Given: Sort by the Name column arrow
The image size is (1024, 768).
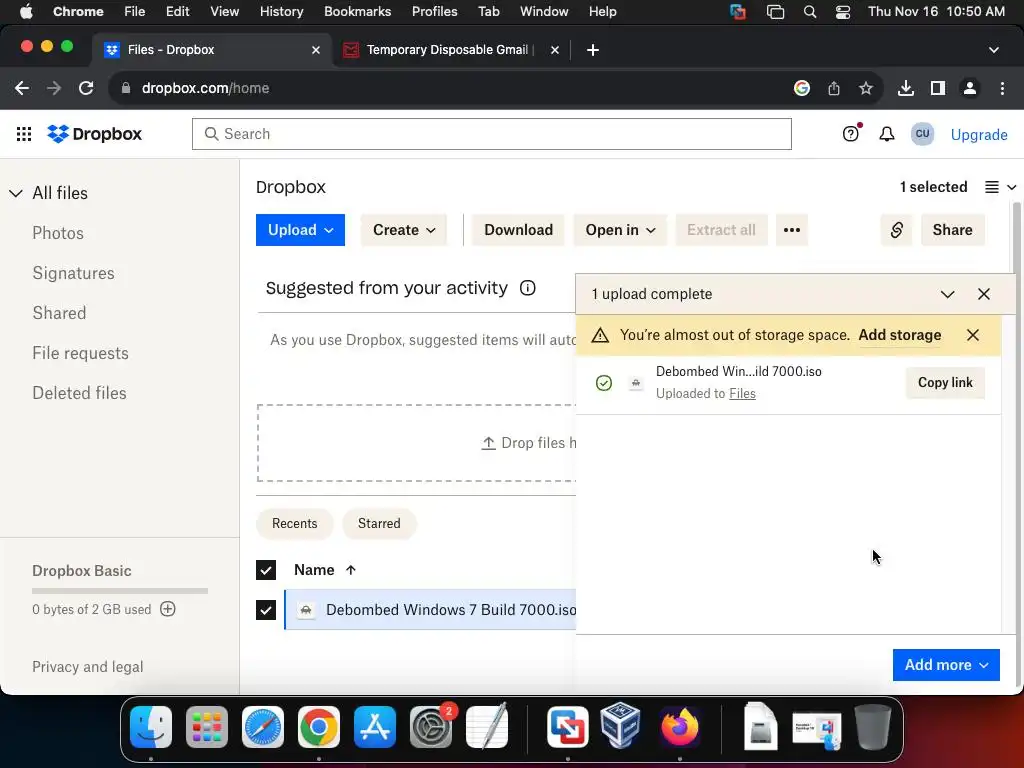Looking at the screenshot, I should 351,570.
